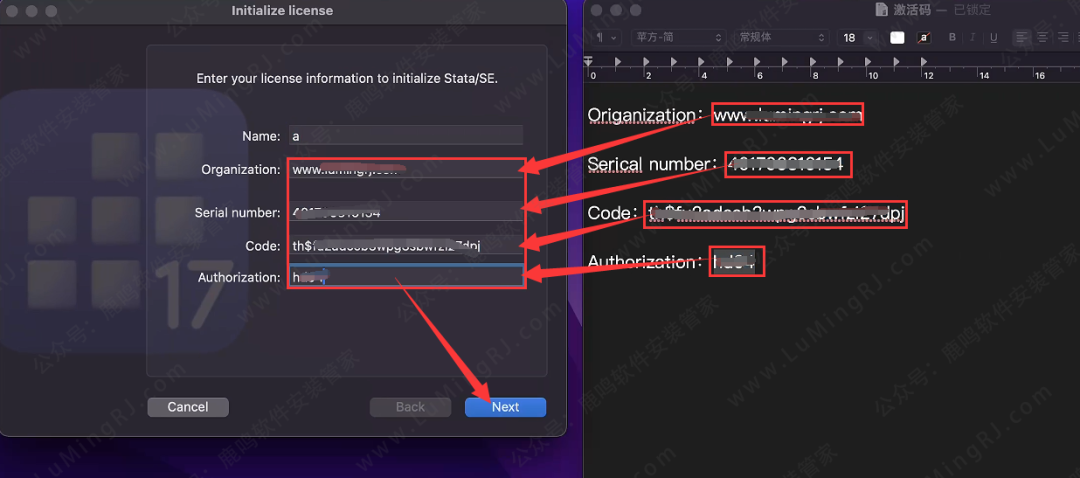Click the greyed-out Back button
Image resolution: width=1080 pixels, height=478 pixels.
(x=410, y=407)
